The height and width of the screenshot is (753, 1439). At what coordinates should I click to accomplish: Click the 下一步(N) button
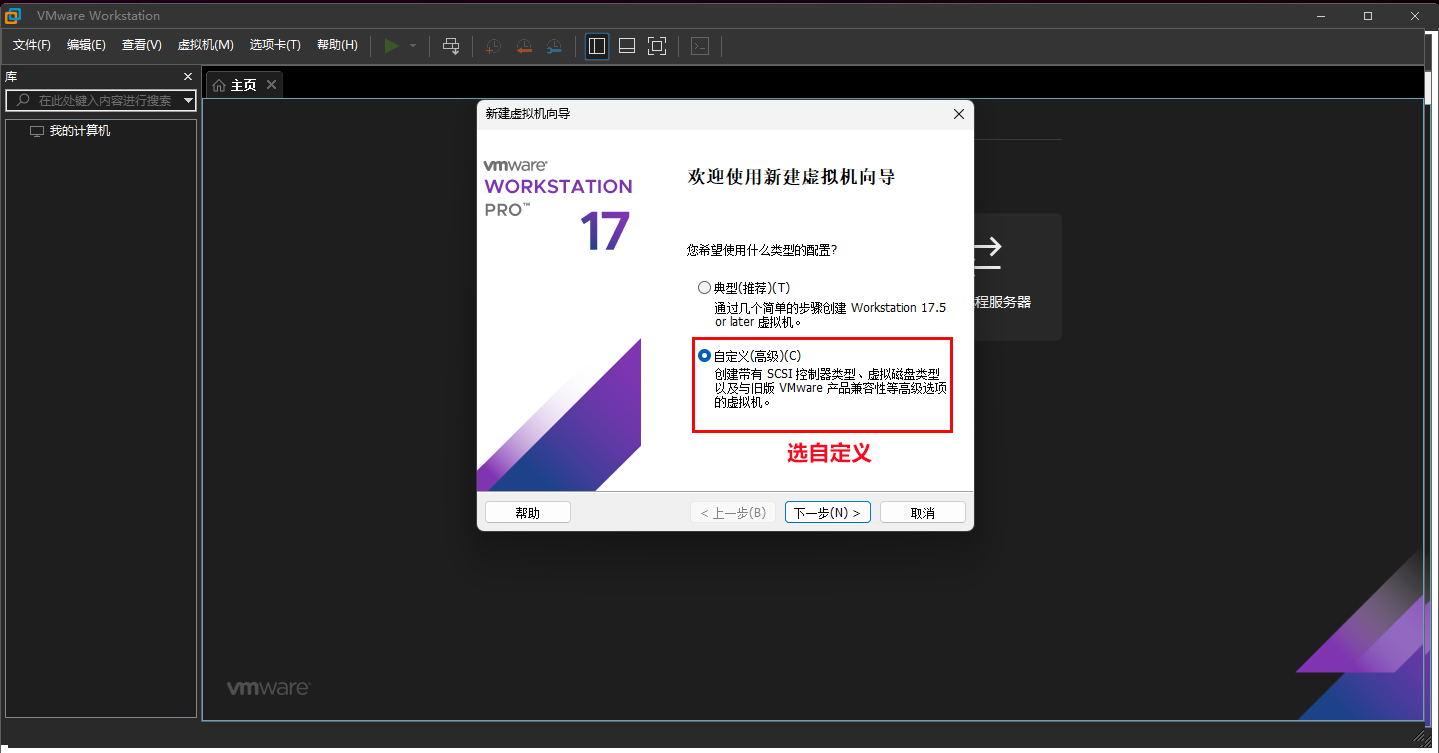(827, 512)
